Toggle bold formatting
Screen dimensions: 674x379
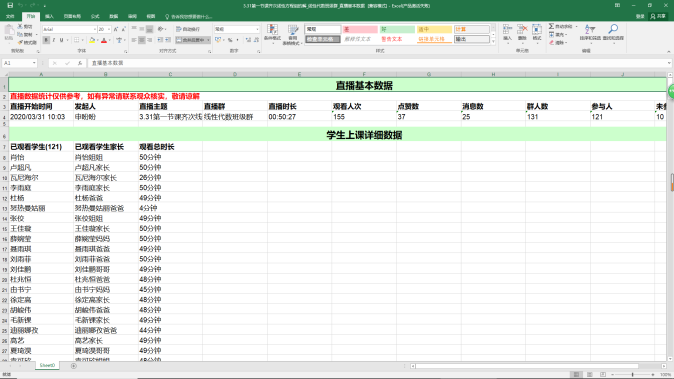pos(46,40)
